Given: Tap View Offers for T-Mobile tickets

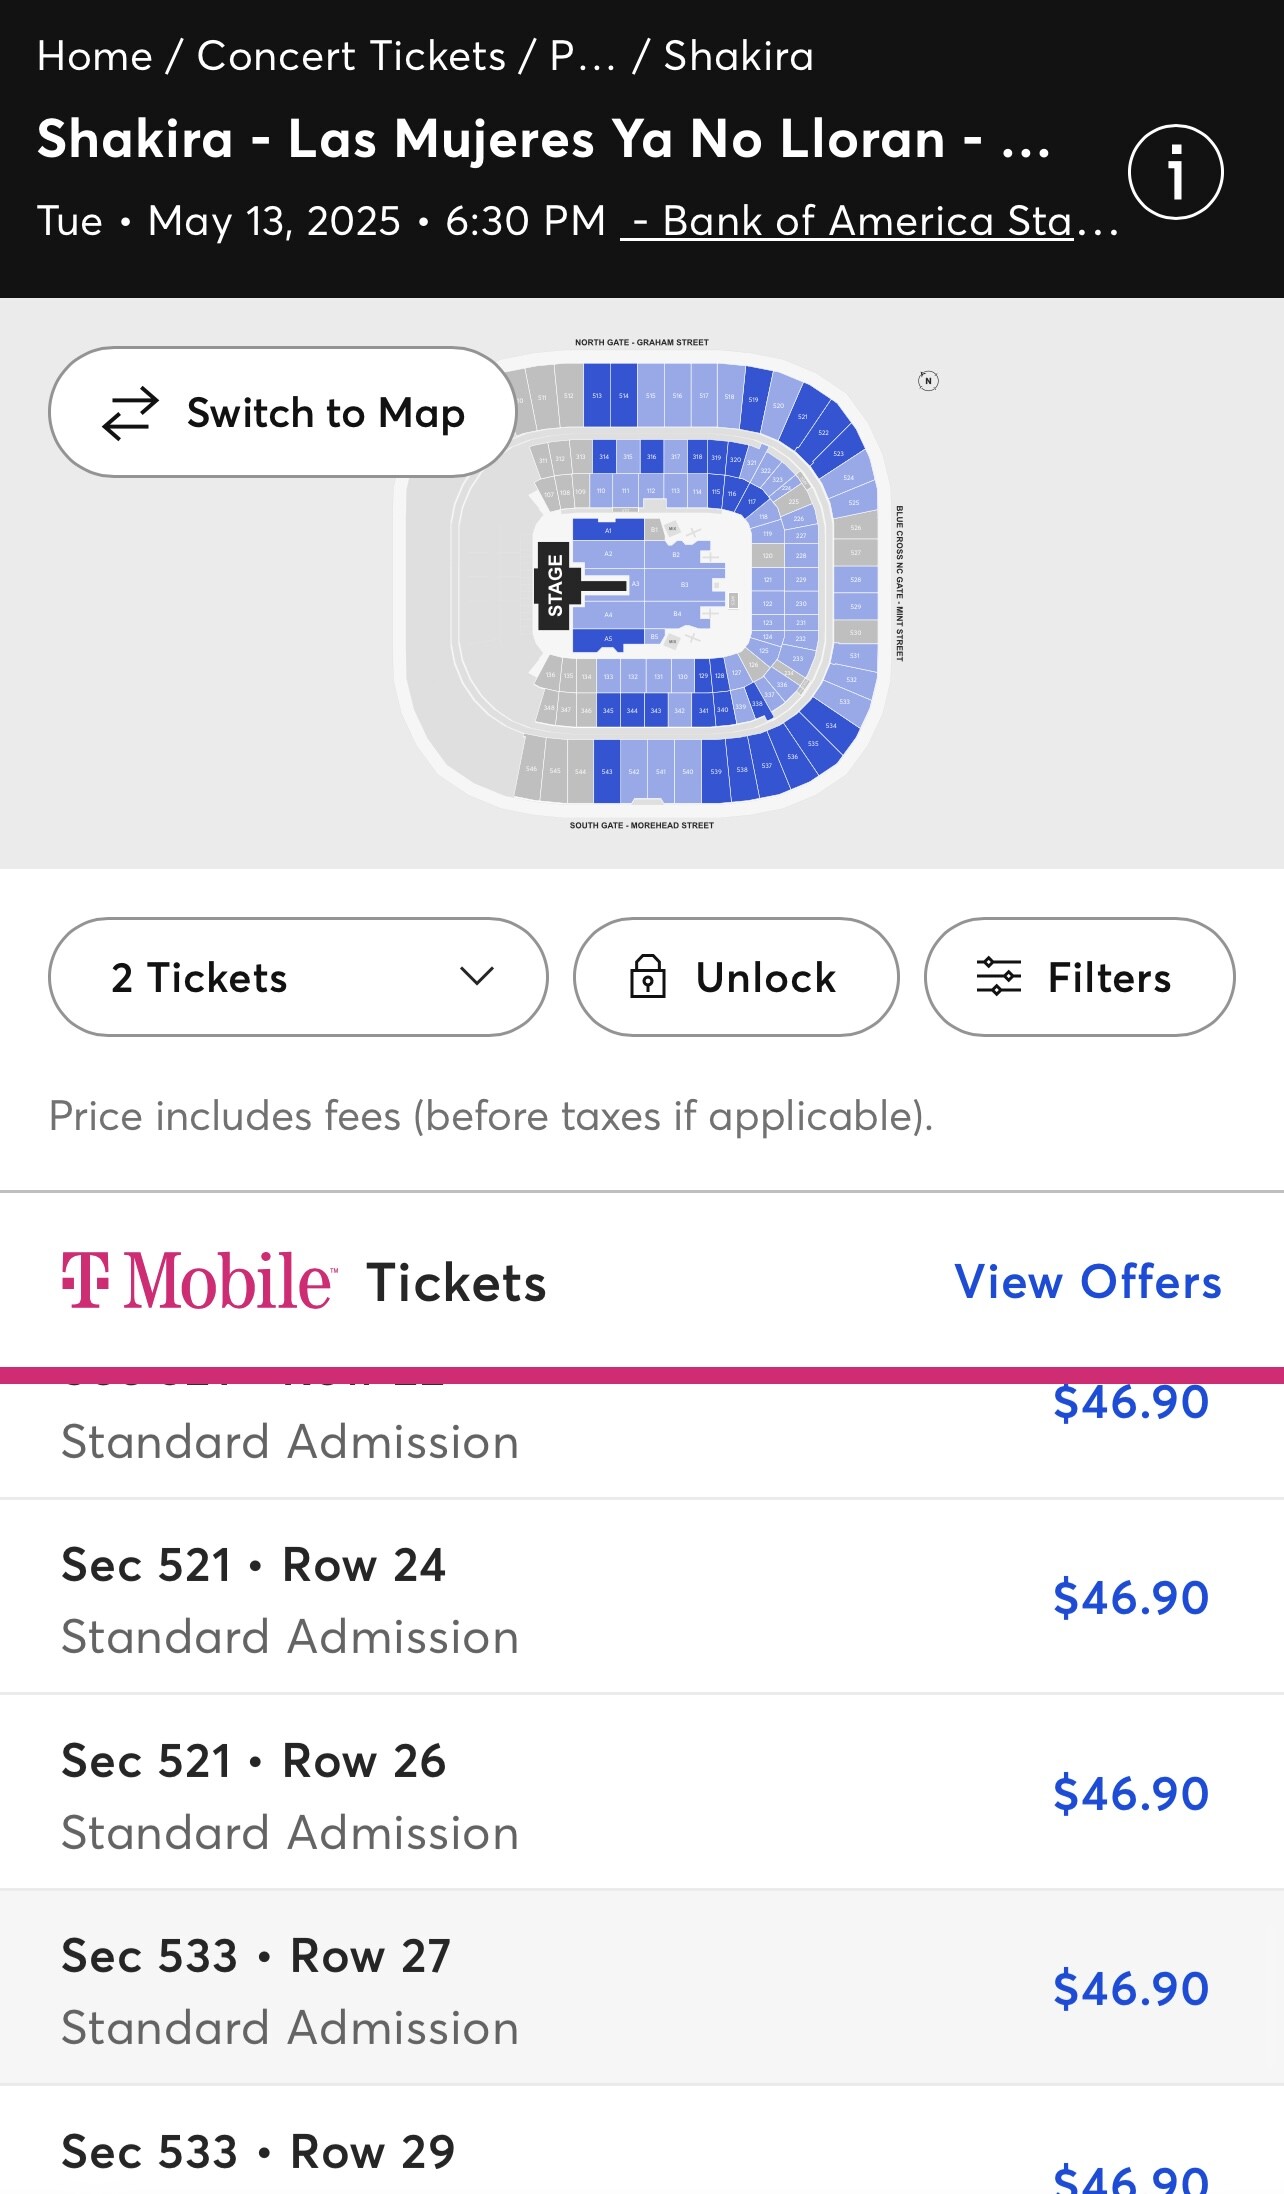Looking at the screenshot, I should pyautogui.click(x=1087, y=1282).
